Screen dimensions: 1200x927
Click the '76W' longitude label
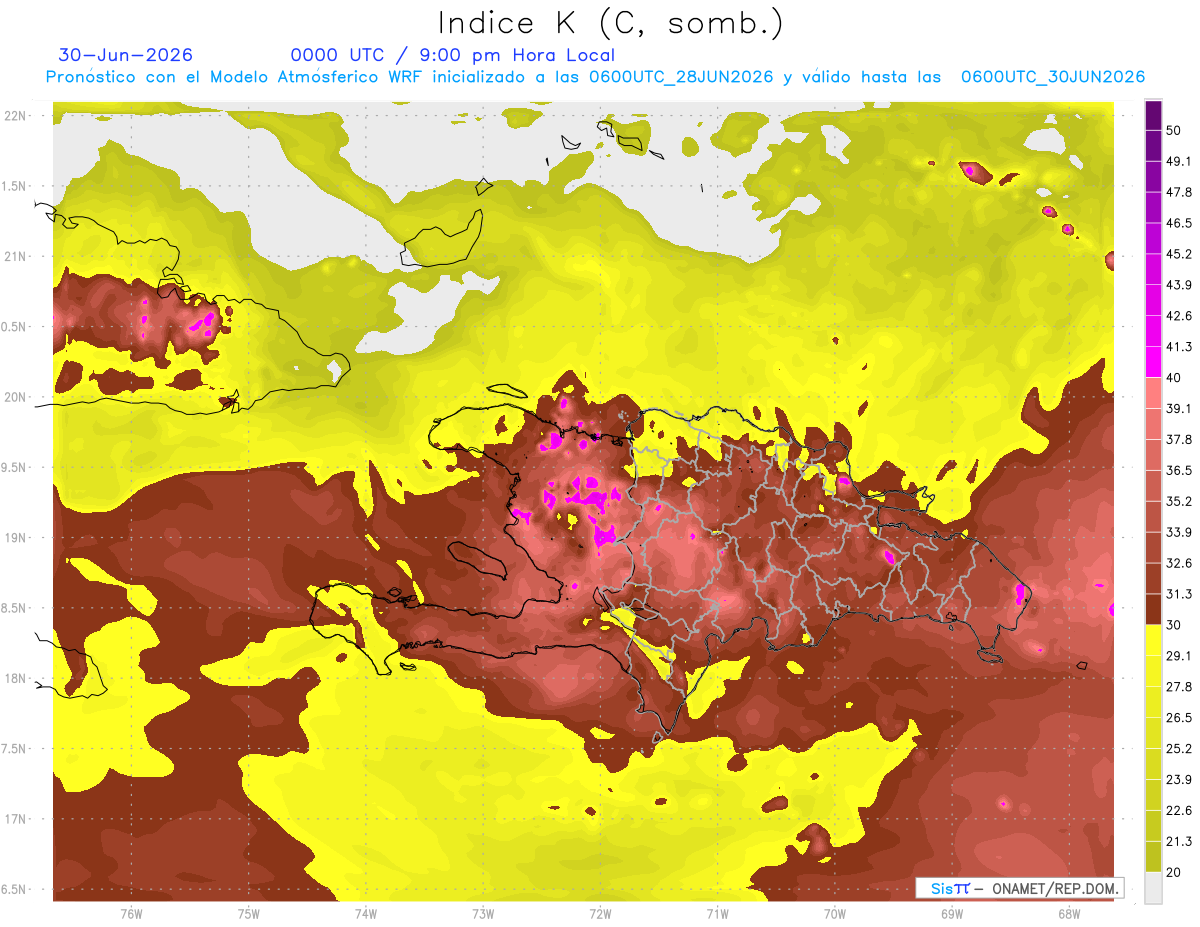(x=131, y=914)
